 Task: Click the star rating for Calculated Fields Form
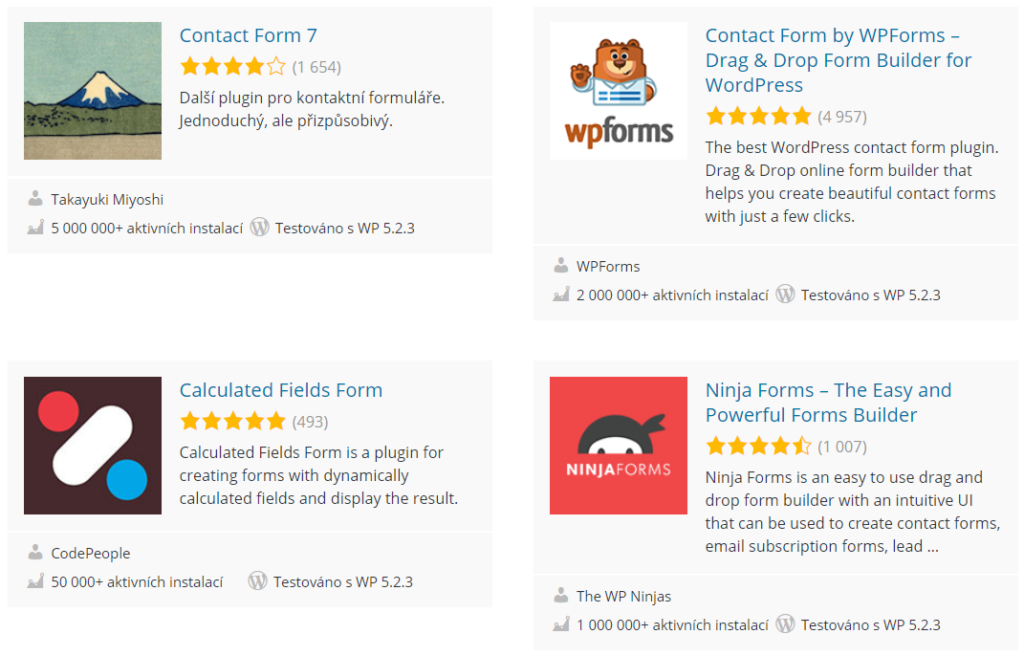pyautogui.click(x=233, y=421)
